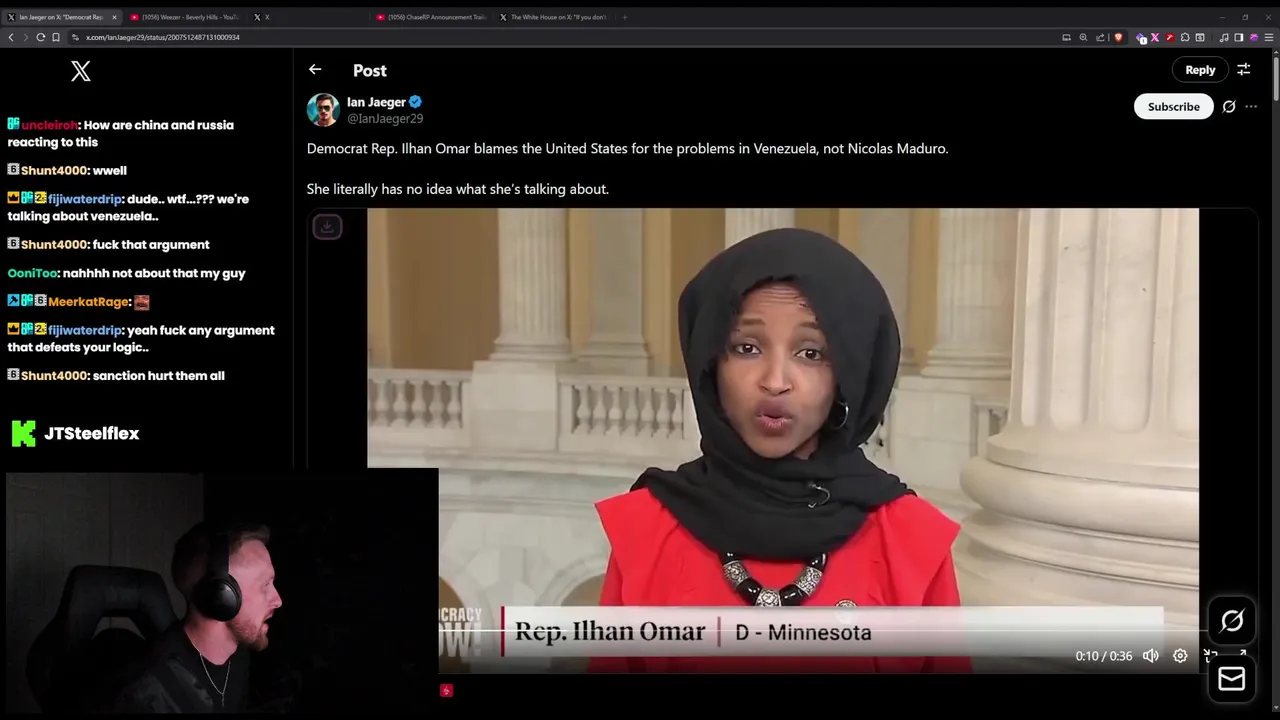Image resolution: width=1280 pixels, height=720 pixels.
Task: Open the browser hamburger main menu
Action: tap(1270, 37)
